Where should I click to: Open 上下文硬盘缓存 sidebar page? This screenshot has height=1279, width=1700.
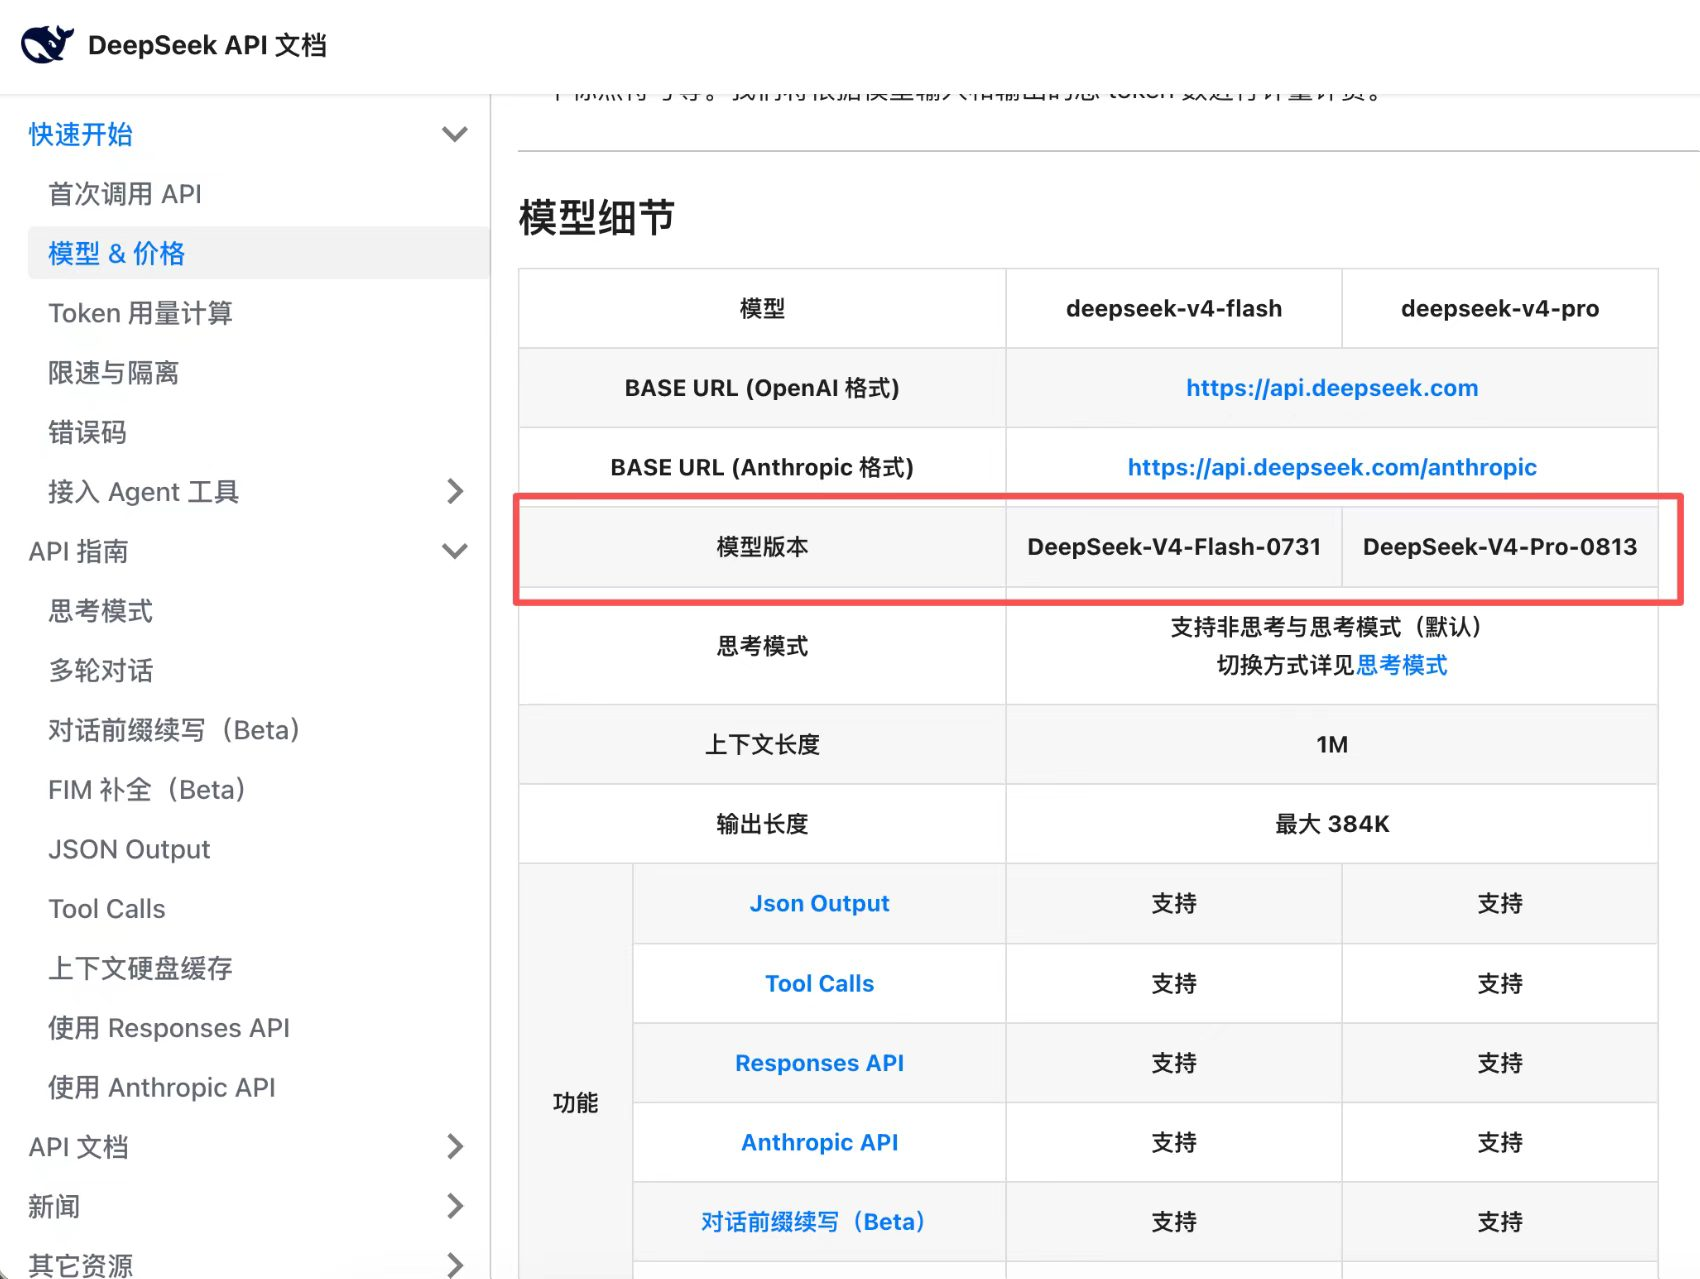[140, 968]
